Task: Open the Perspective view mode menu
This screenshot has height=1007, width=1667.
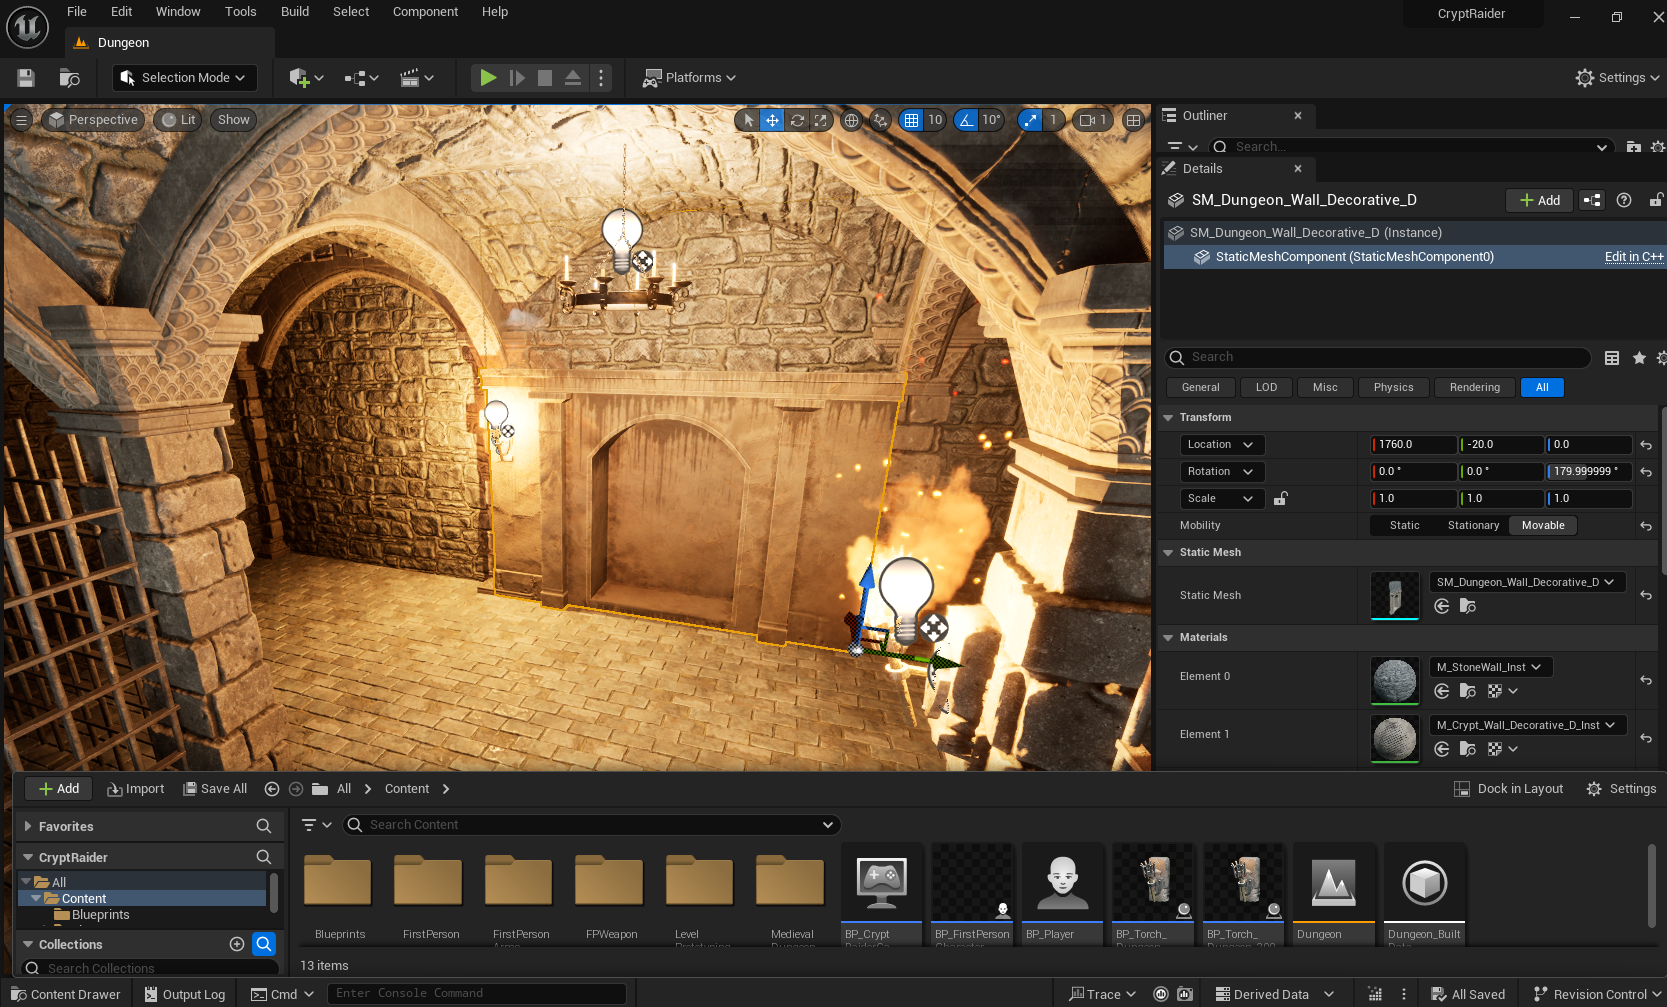Action: coord(93,120)
